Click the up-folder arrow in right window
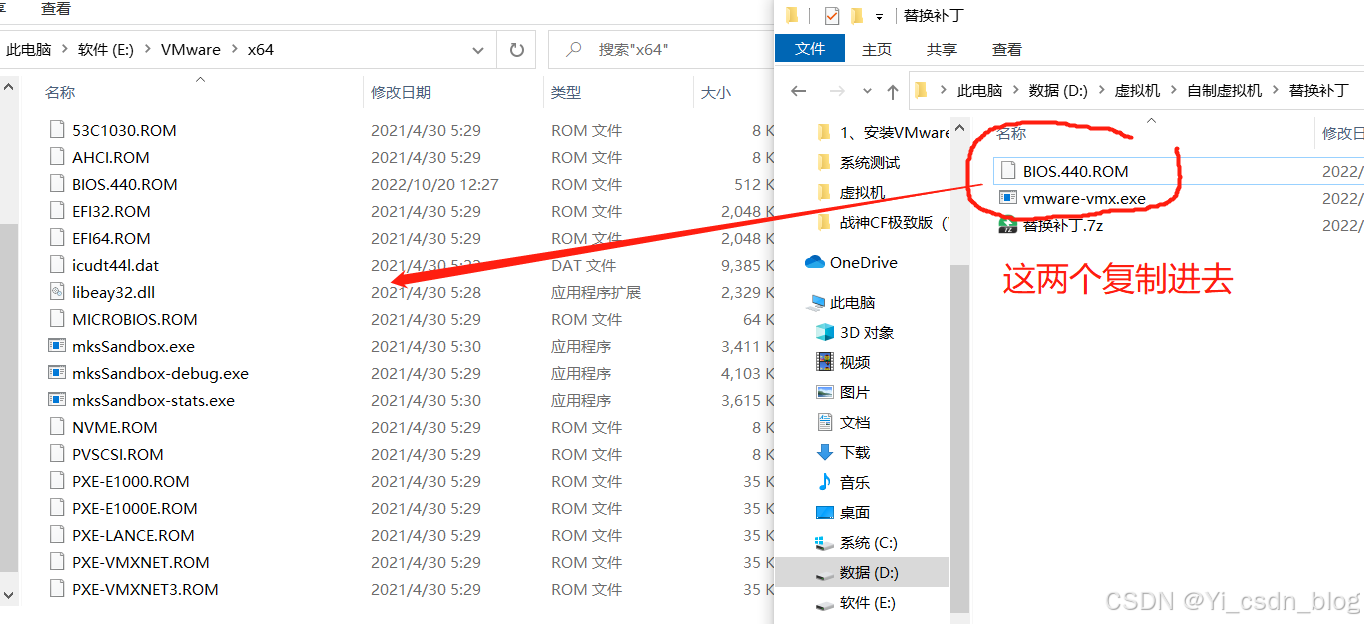1364x624 pixels. pos(893,91)
